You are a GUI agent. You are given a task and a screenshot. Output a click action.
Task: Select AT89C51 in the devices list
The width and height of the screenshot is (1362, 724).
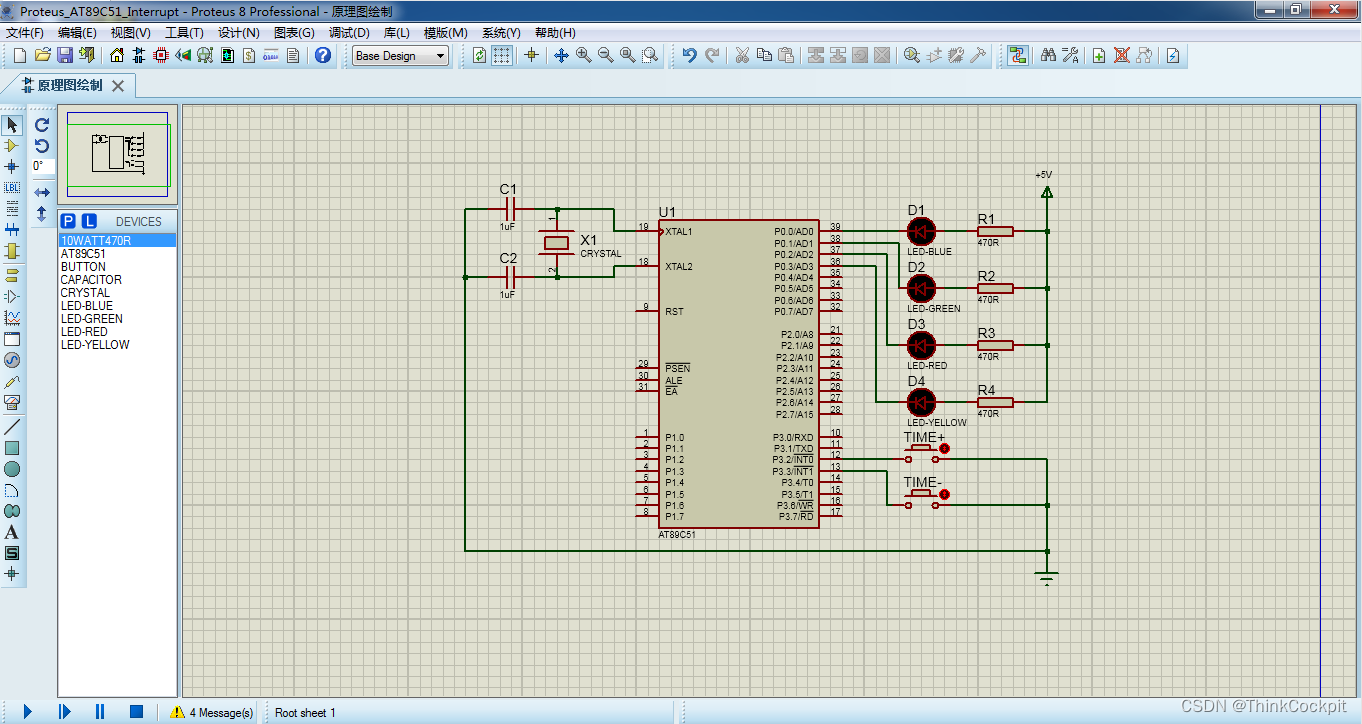pyautogui.click(x=118, y=254)
